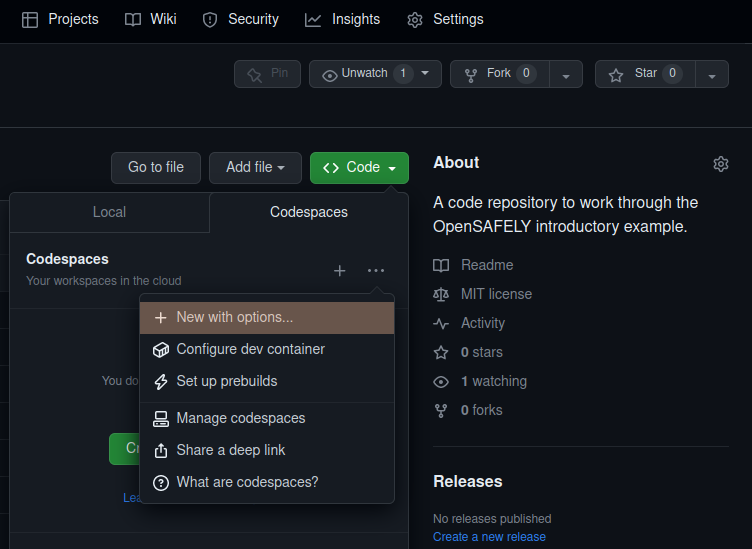Click the eye icon on Unwatch
The width and height of the screenshot is (752, 549).
pos(329,75)
